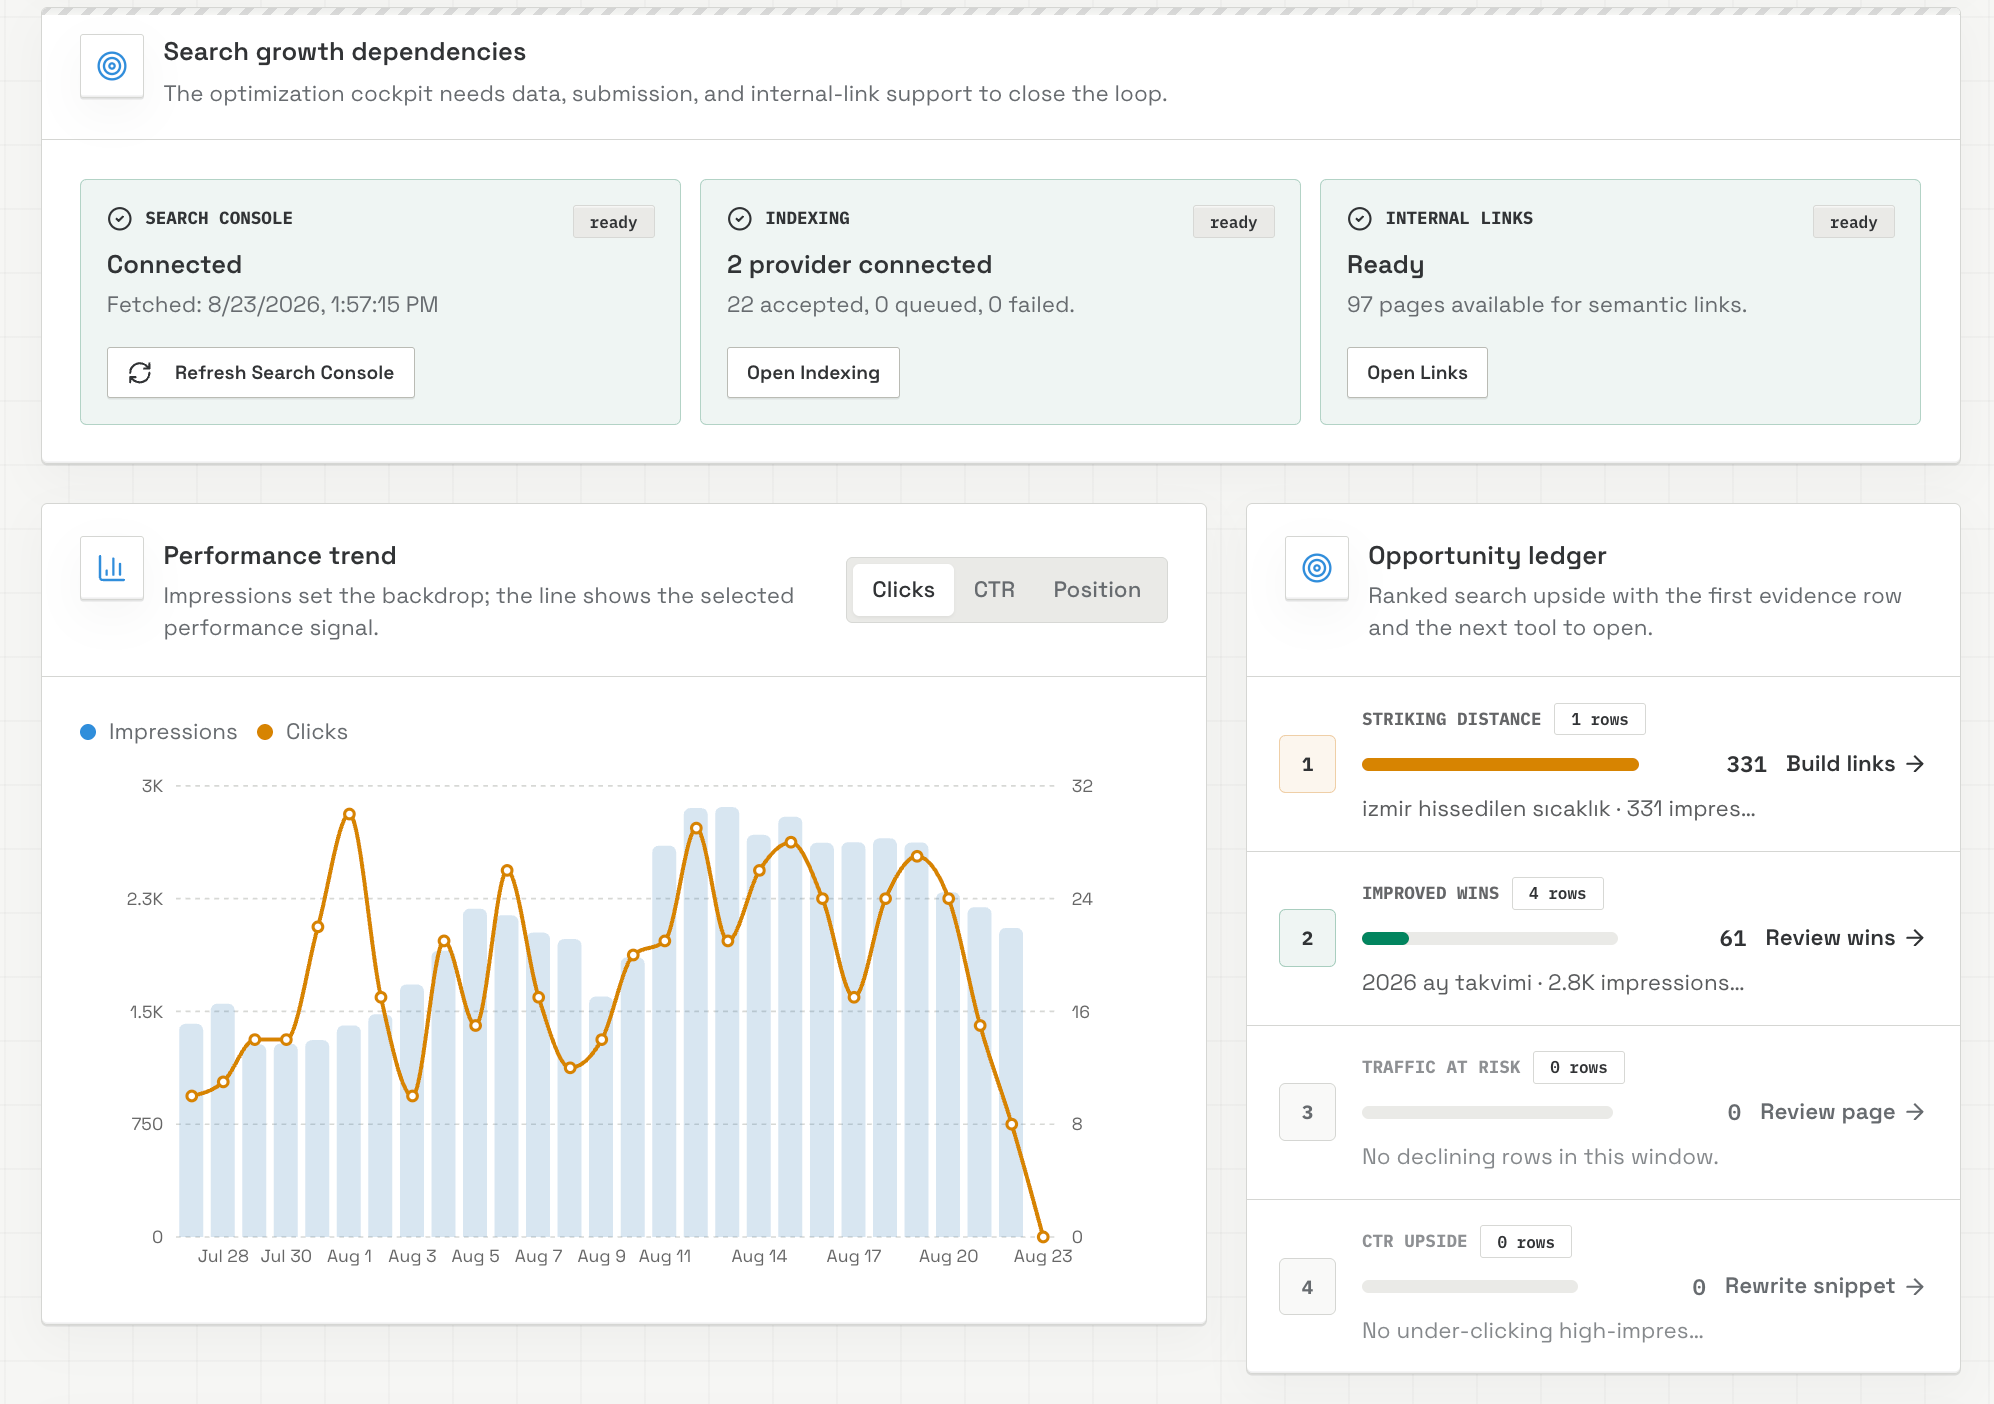Image resolution: width=1994 pixels, height=1404 pixels.
Task: Click the CTR Upside empty progress bar
Action: coord(1470,1286)
